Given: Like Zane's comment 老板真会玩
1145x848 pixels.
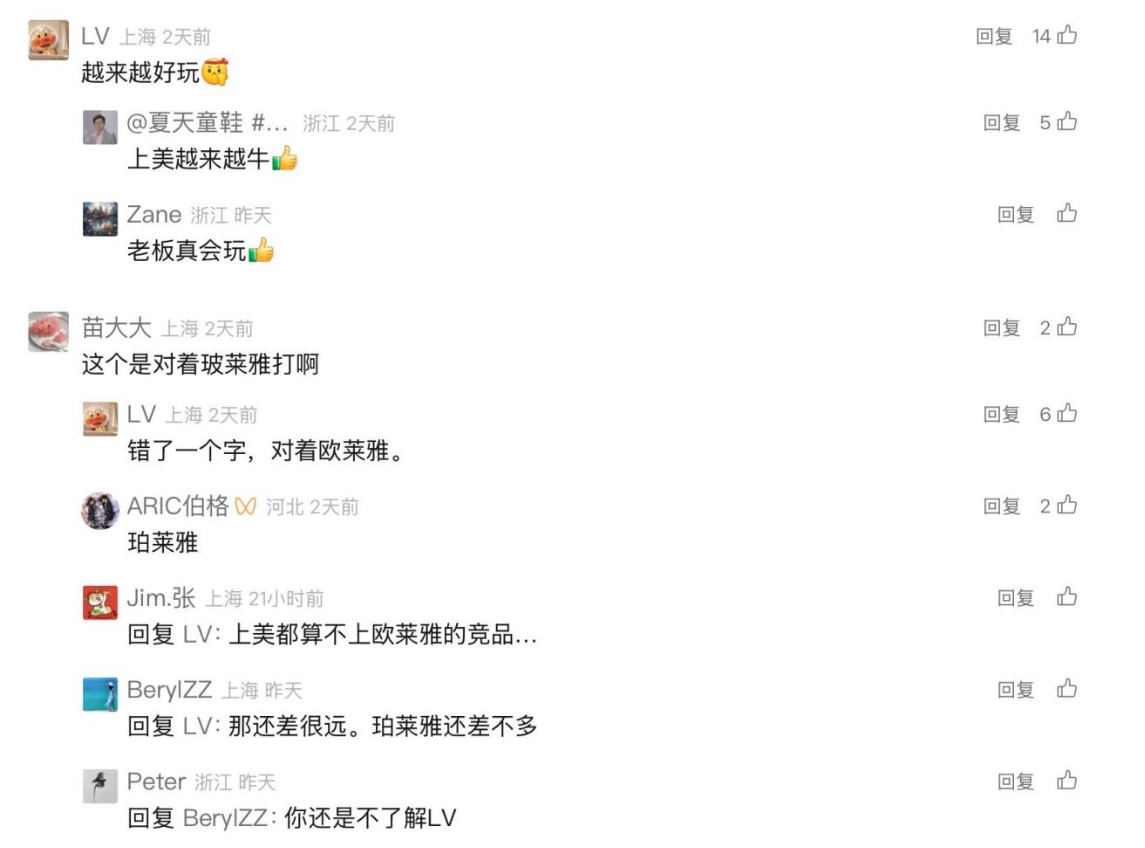Looking at the screenshot, I should click(x=1067, y=213).
